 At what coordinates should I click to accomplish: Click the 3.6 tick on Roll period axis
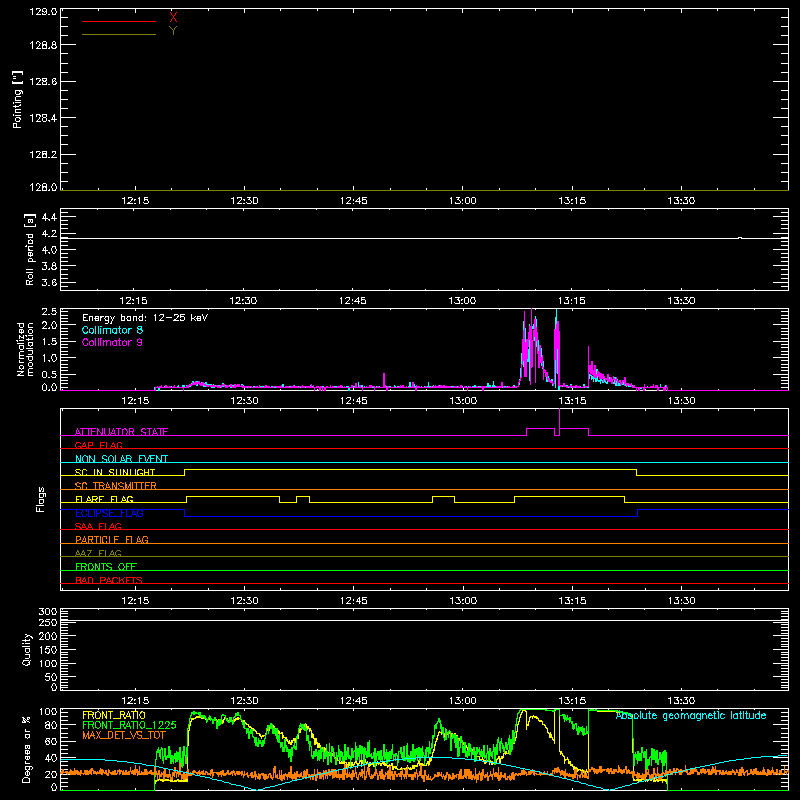[49, 283]
